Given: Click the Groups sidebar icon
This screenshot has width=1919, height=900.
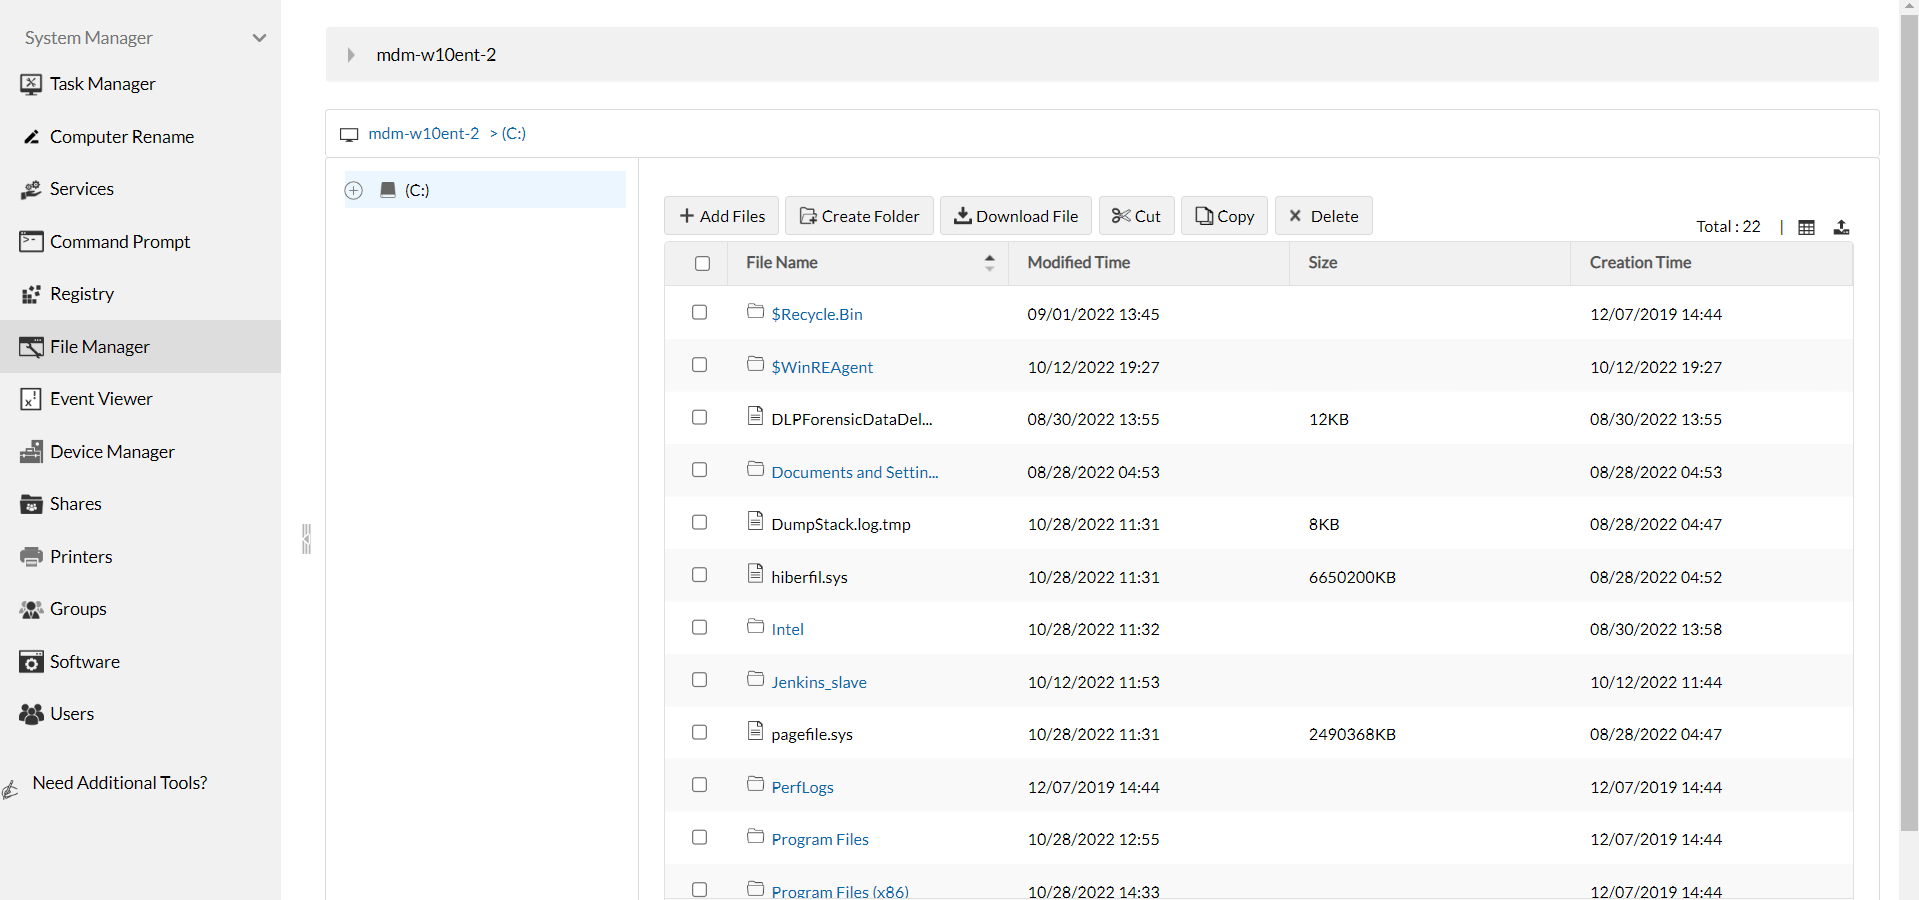Looking at the screenshot, I should click(31, 609).
